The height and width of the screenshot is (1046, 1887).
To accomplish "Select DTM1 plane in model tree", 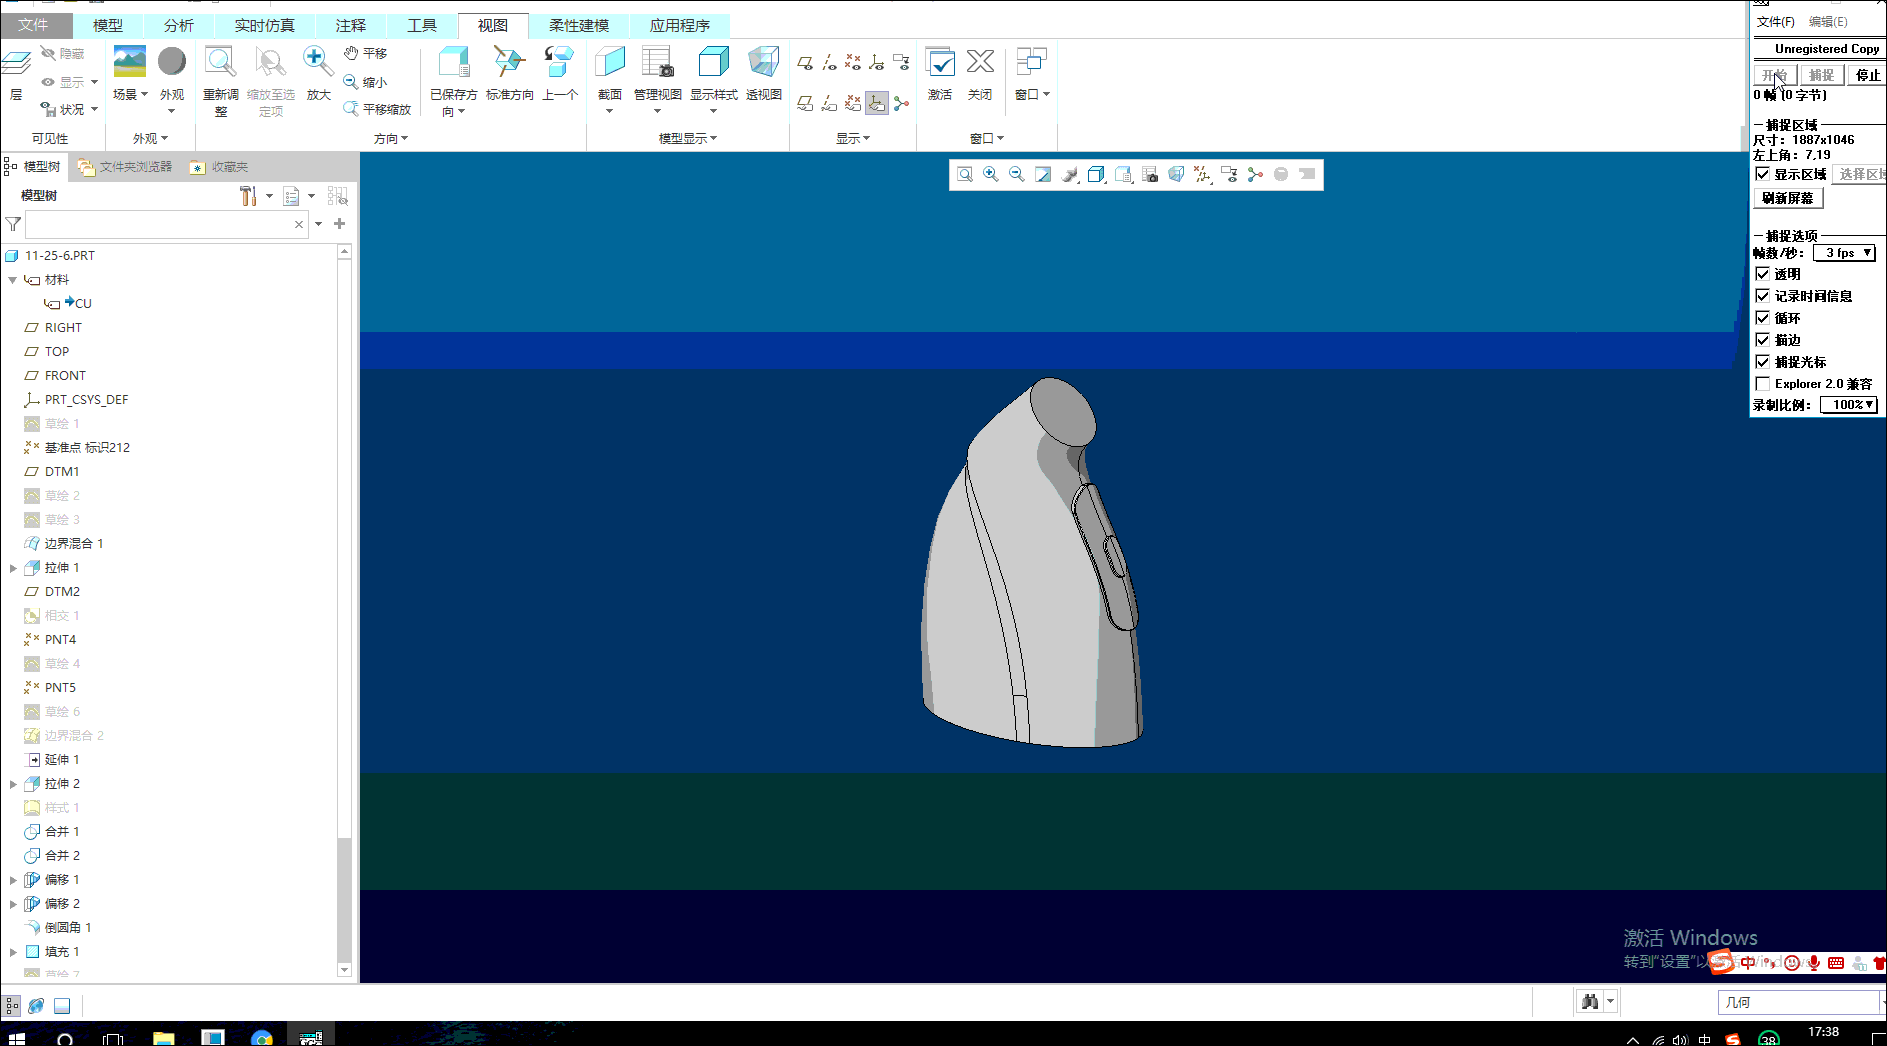I will click(x=62, y=472).
